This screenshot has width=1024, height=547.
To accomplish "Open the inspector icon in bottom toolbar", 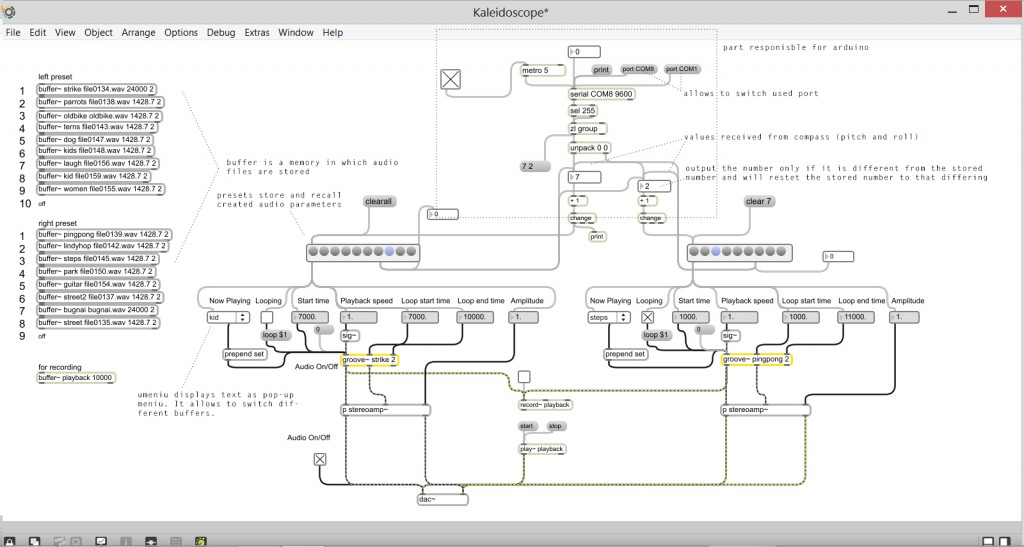I will (126, 541).
